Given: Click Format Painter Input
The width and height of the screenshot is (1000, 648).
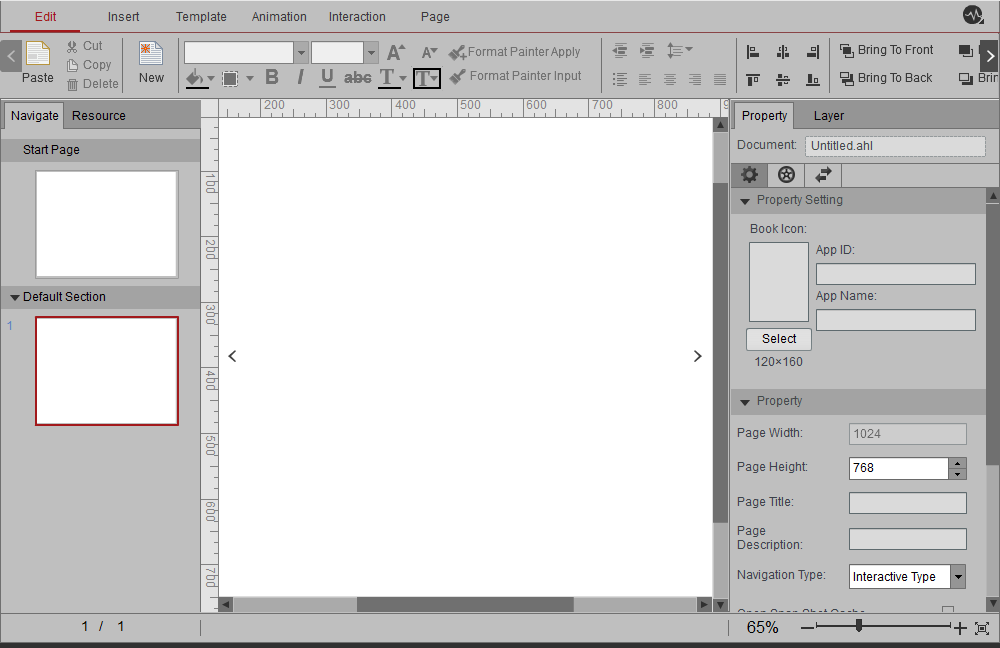Looking at the screenshot, I should coord(515,76).
